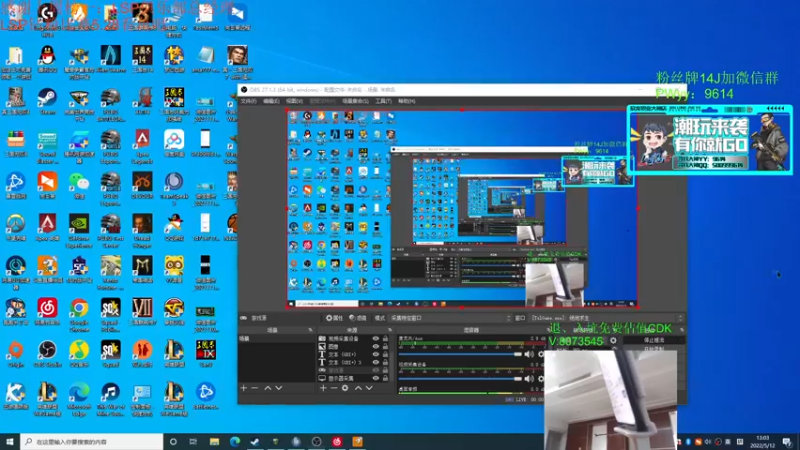Select the 显示器采集 source row
Image resolution: width=800 pixels, height=450 pixels.
(x=353, y=379)
